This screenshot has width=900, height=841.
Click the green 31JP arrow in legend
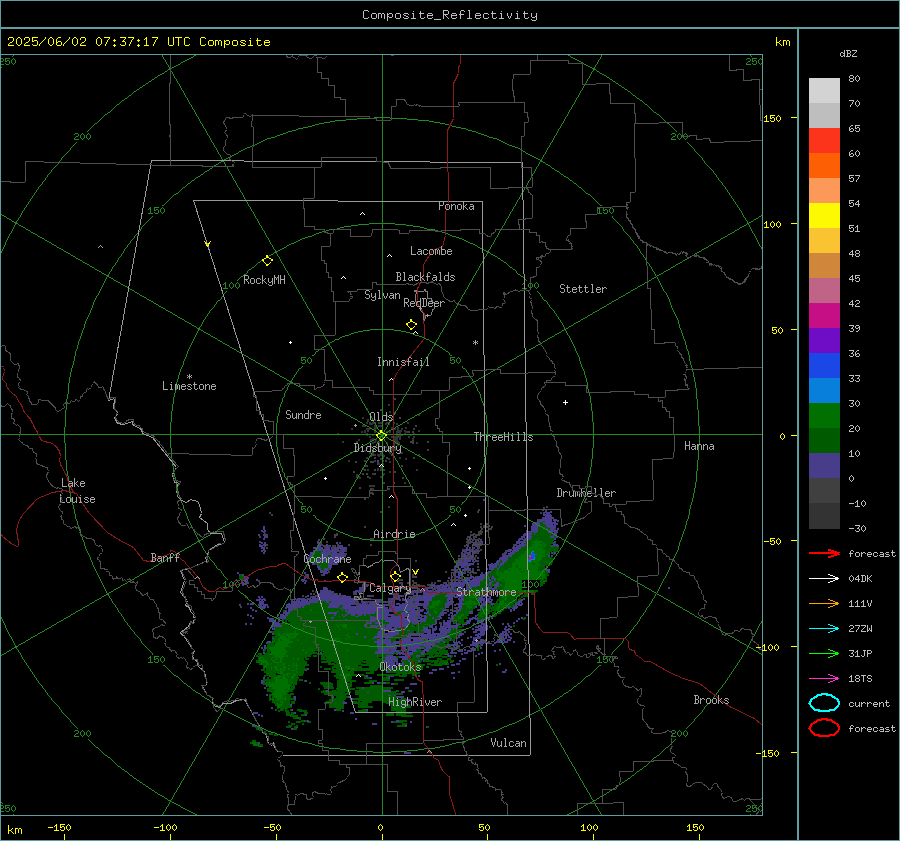point(824,653)
